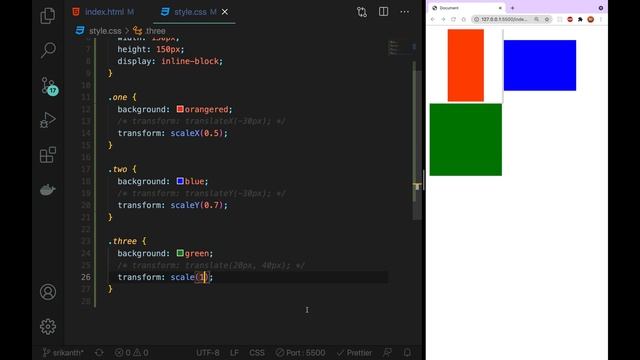Click style.css in the breadcrumb
The width and height of the screenshot is (640, 360).
coord(105,31)
